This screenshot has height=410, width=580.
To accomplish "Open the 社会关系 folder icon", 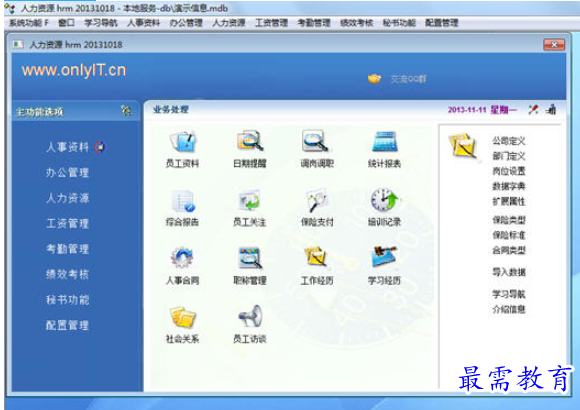I will click(183, 317).
